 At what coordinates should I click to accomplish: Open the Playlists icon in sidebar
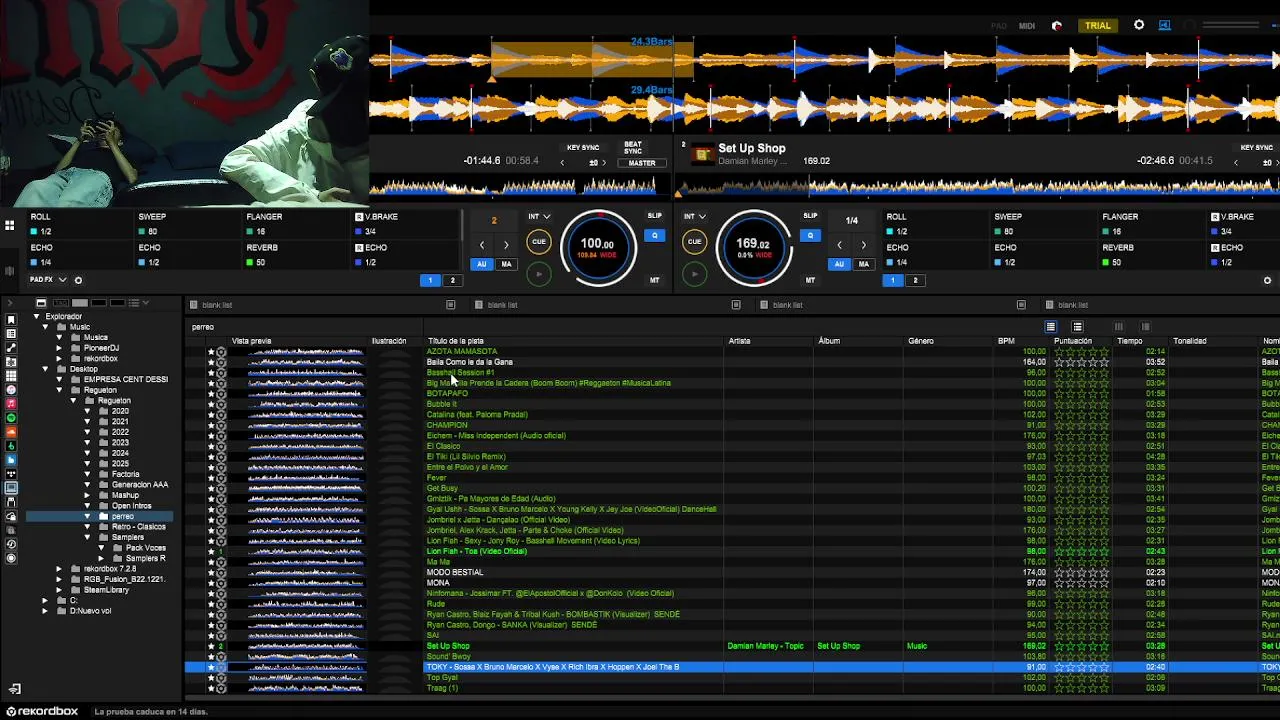pyautogui.click(x=11, y=333)
